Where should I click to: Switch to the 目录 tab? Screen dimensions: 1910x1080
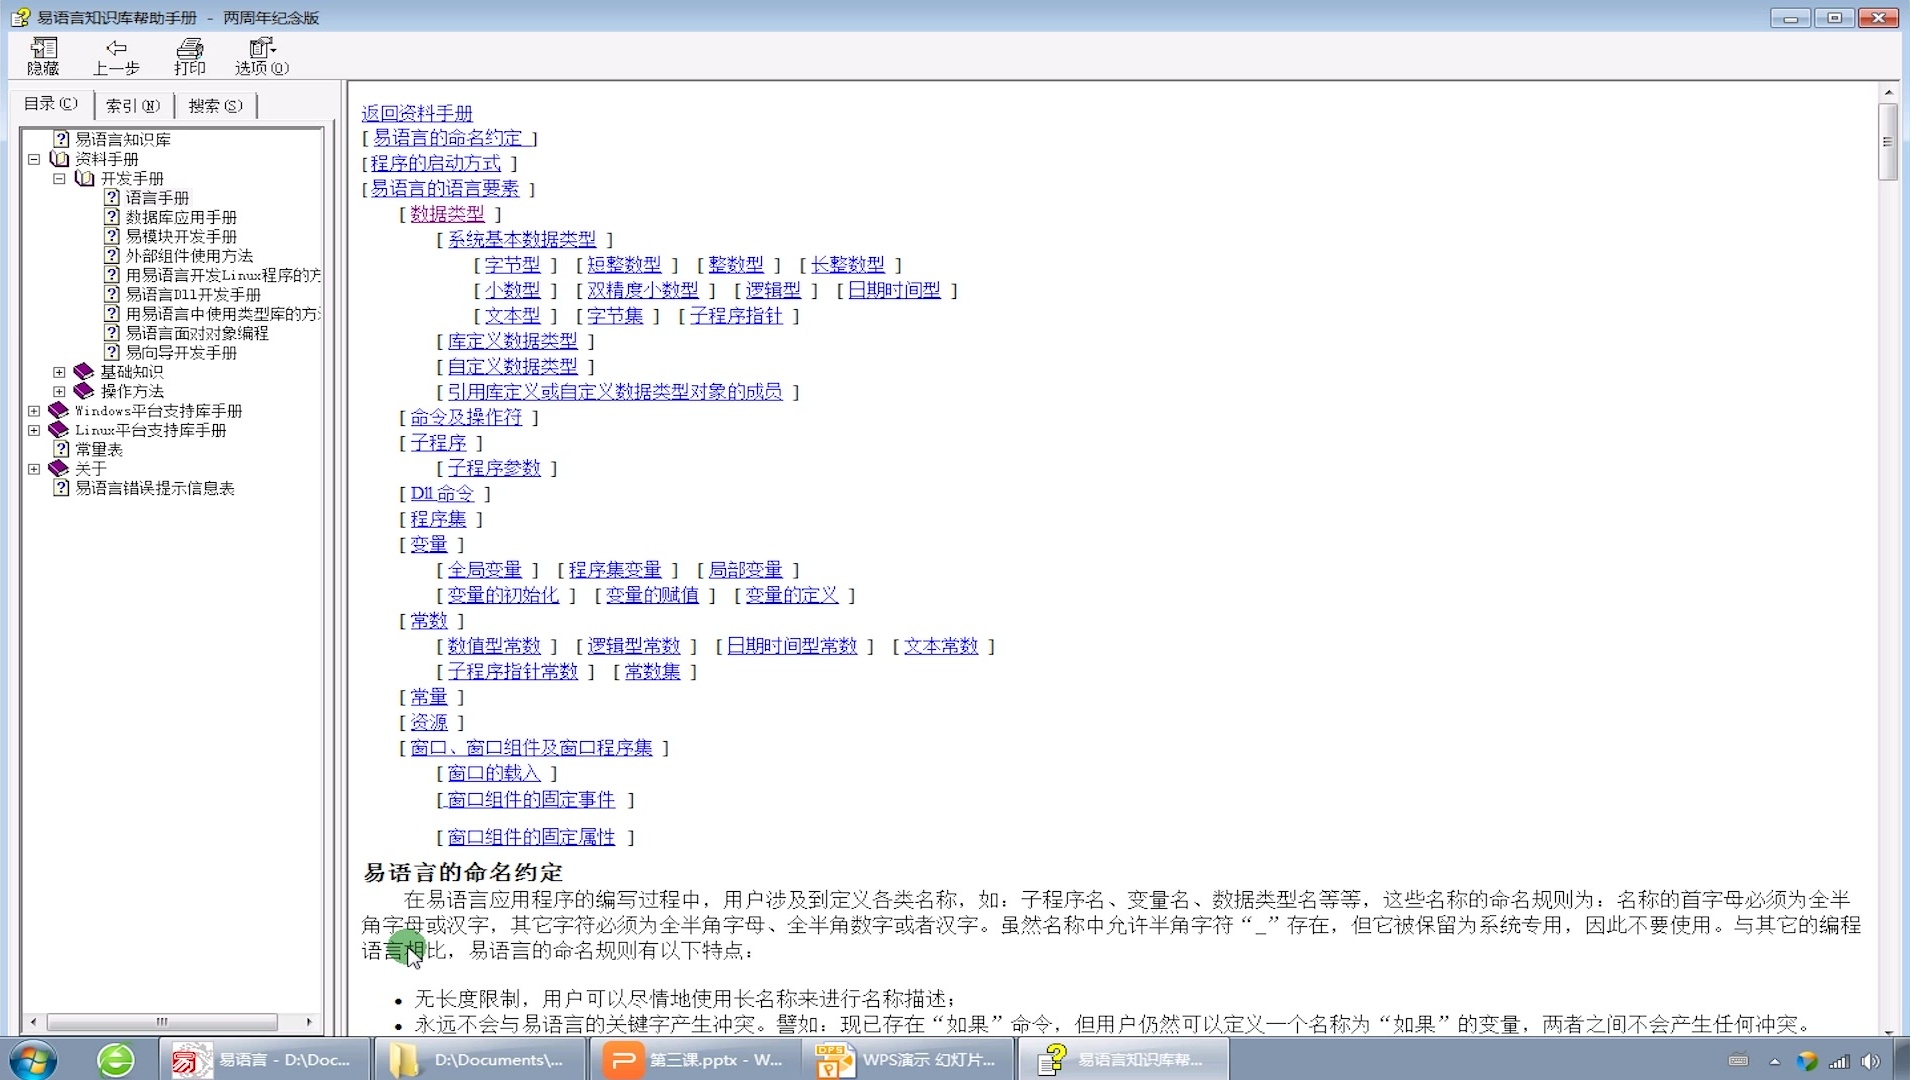(x=51, y=104)
